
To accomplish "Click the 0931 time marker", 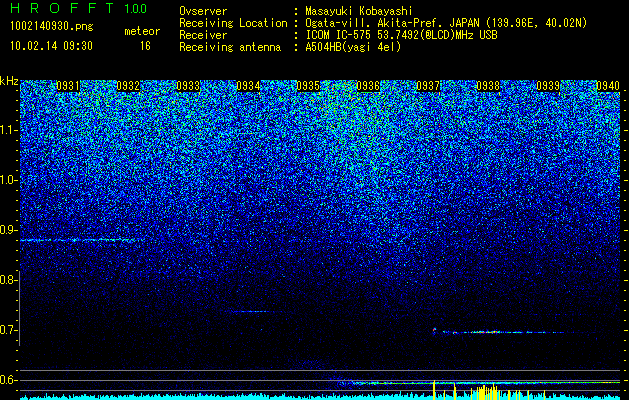I will tap(68, 86).
